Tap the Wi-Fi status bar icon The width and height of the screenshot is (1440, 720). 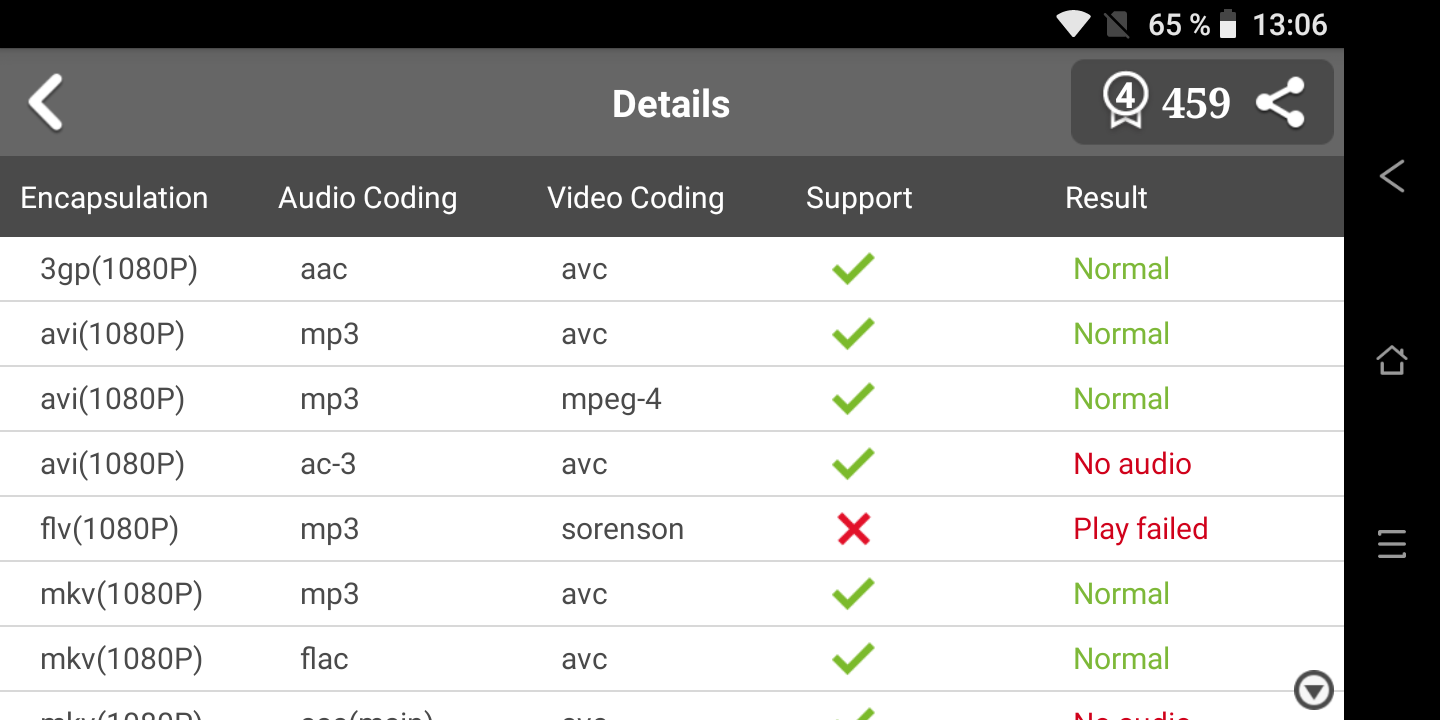point(1073,24)
